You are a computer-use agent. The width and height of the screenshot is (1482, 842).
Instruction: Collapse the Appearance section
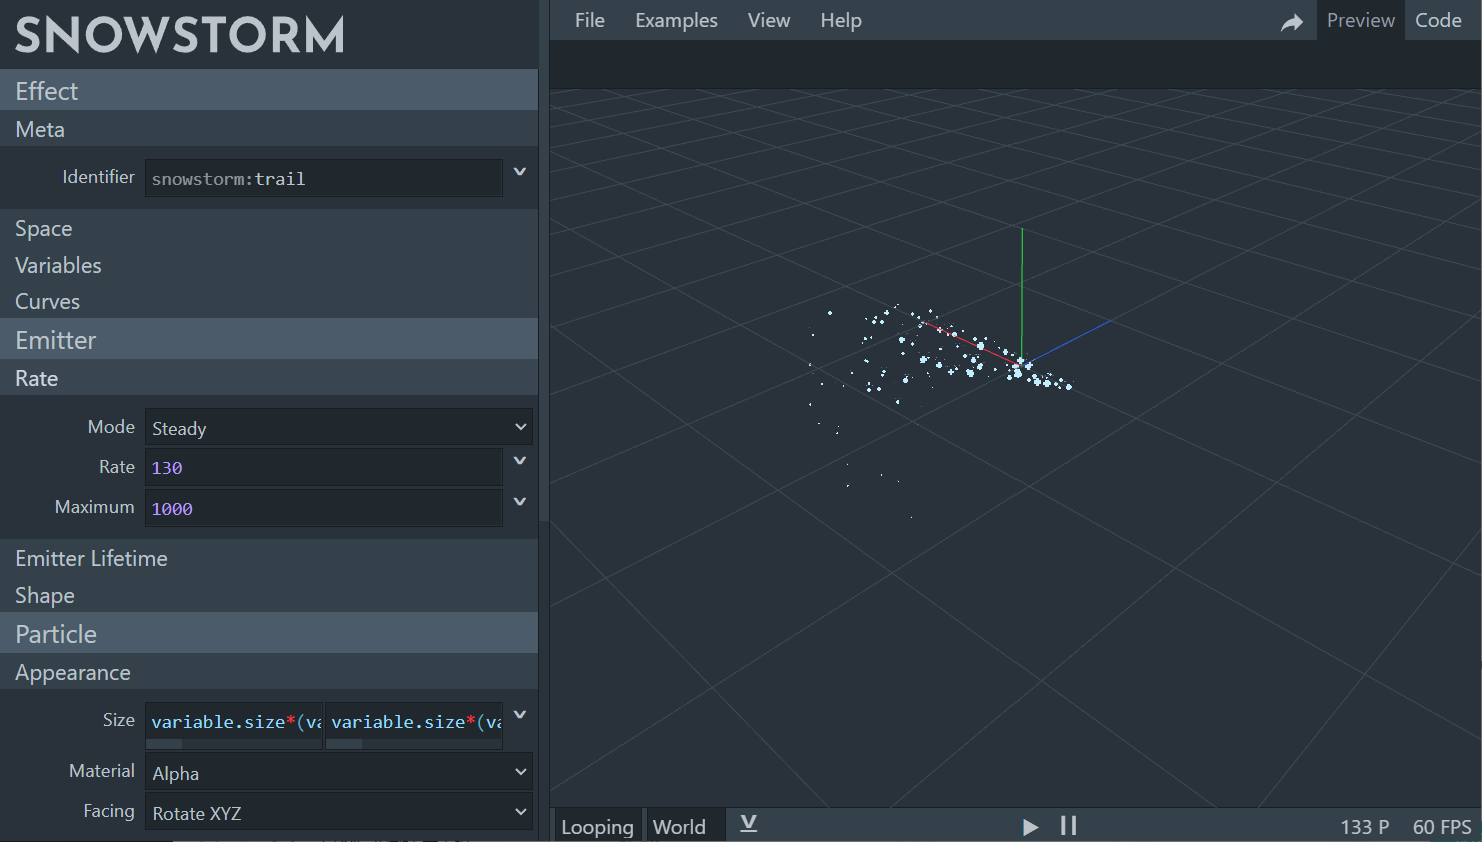click(269, 672)
